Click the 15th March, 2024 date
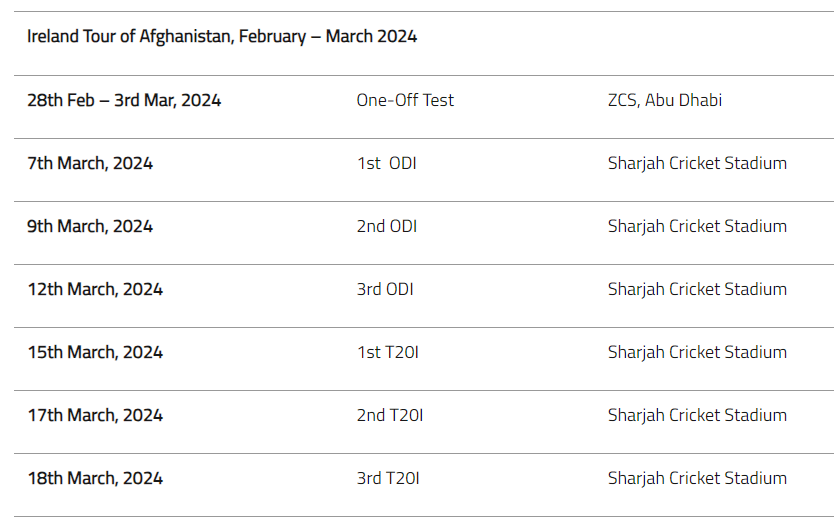834x523 pixels. click(95, 352)
